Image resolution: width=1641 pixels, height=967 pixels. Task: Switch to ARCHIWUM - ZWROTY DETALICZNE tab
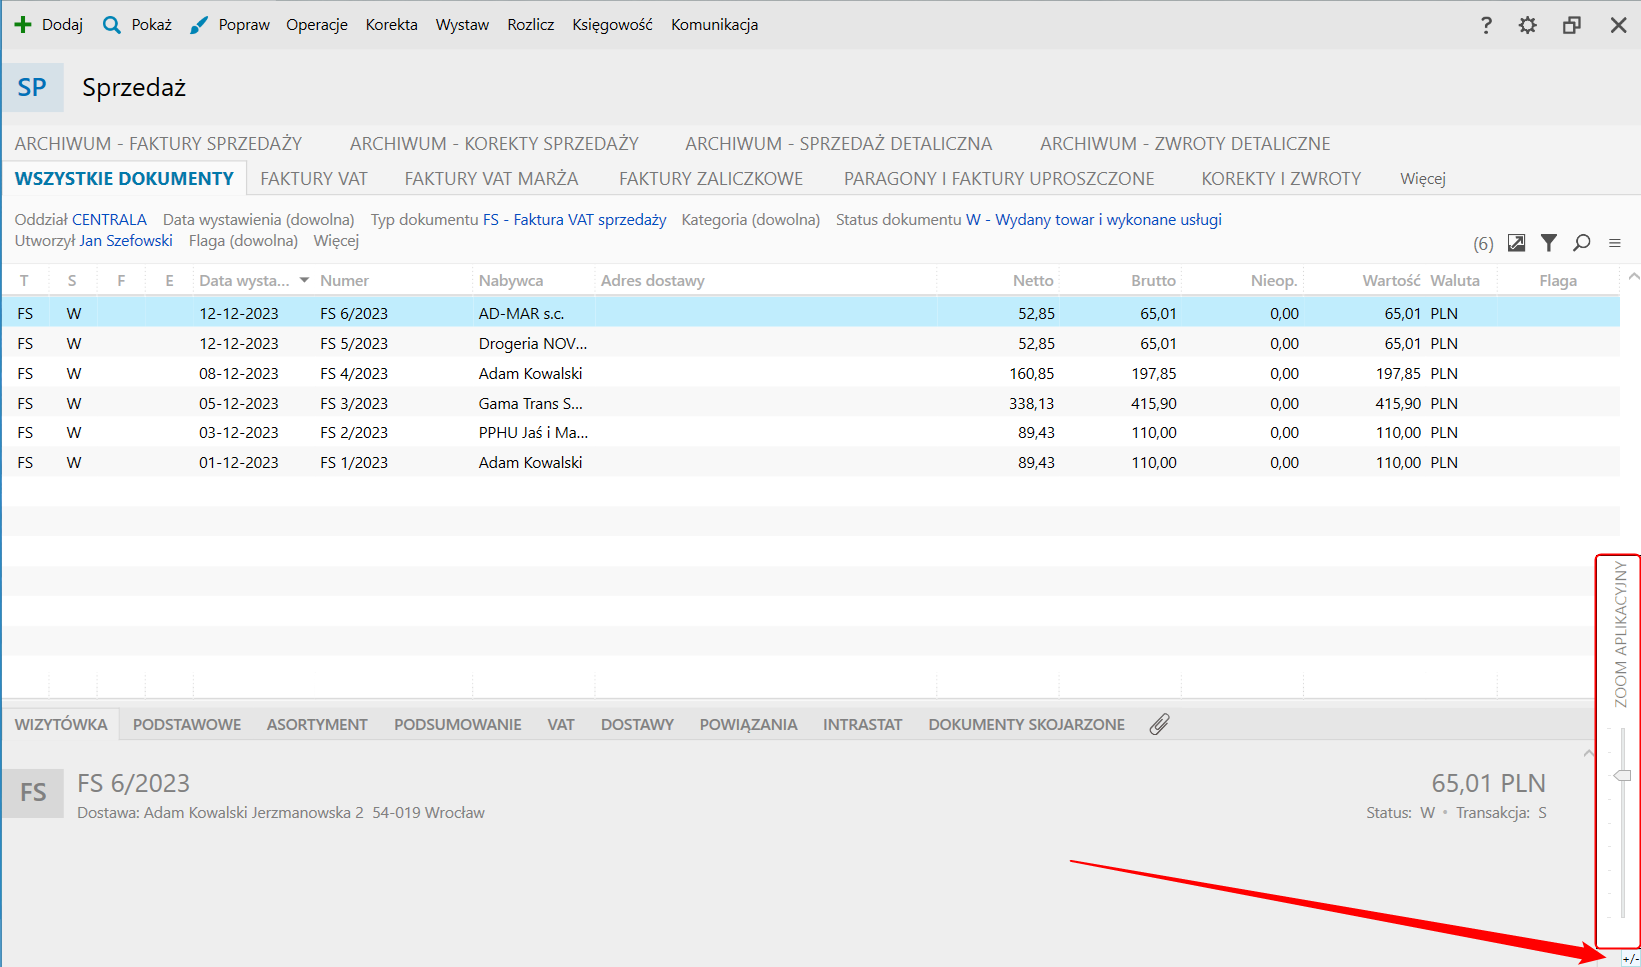1185,144
